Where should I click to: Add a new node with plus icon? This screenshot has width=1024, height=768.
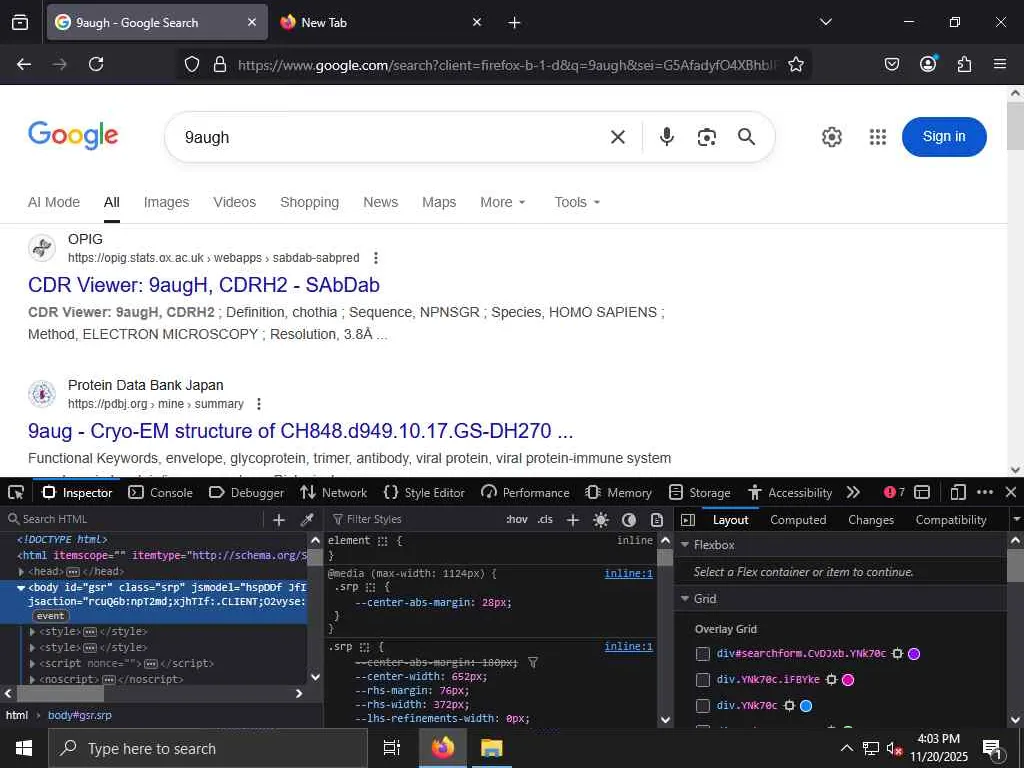tap(279, 520)
